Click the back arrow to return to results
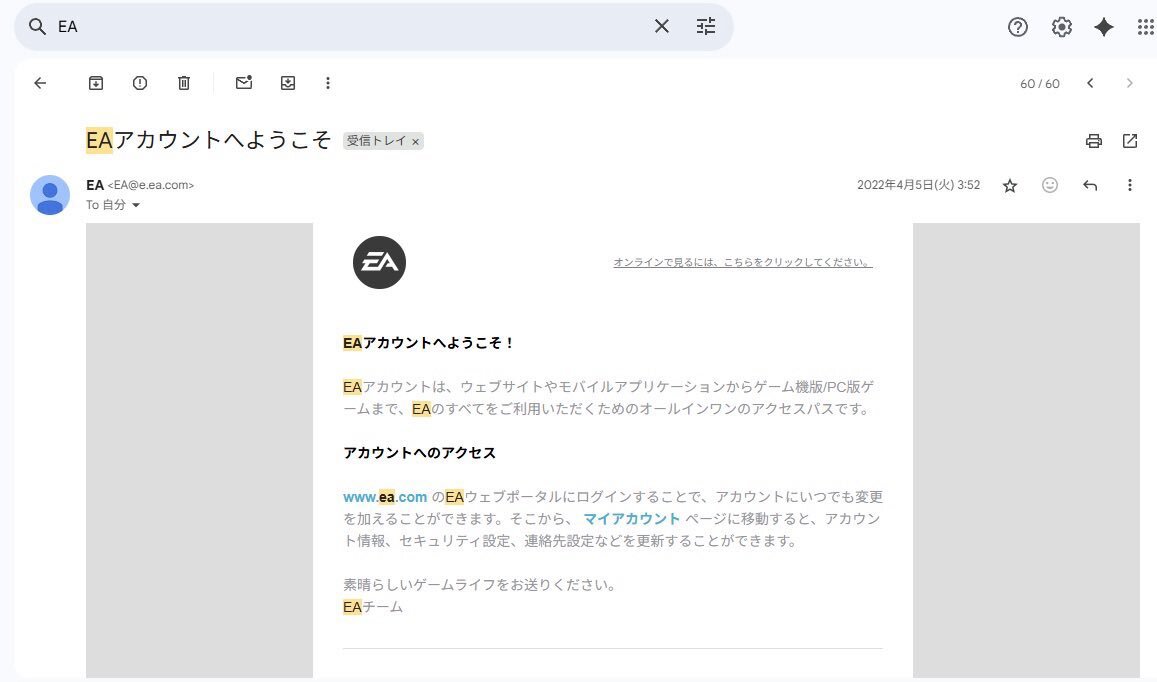 (x=40, y=83)
